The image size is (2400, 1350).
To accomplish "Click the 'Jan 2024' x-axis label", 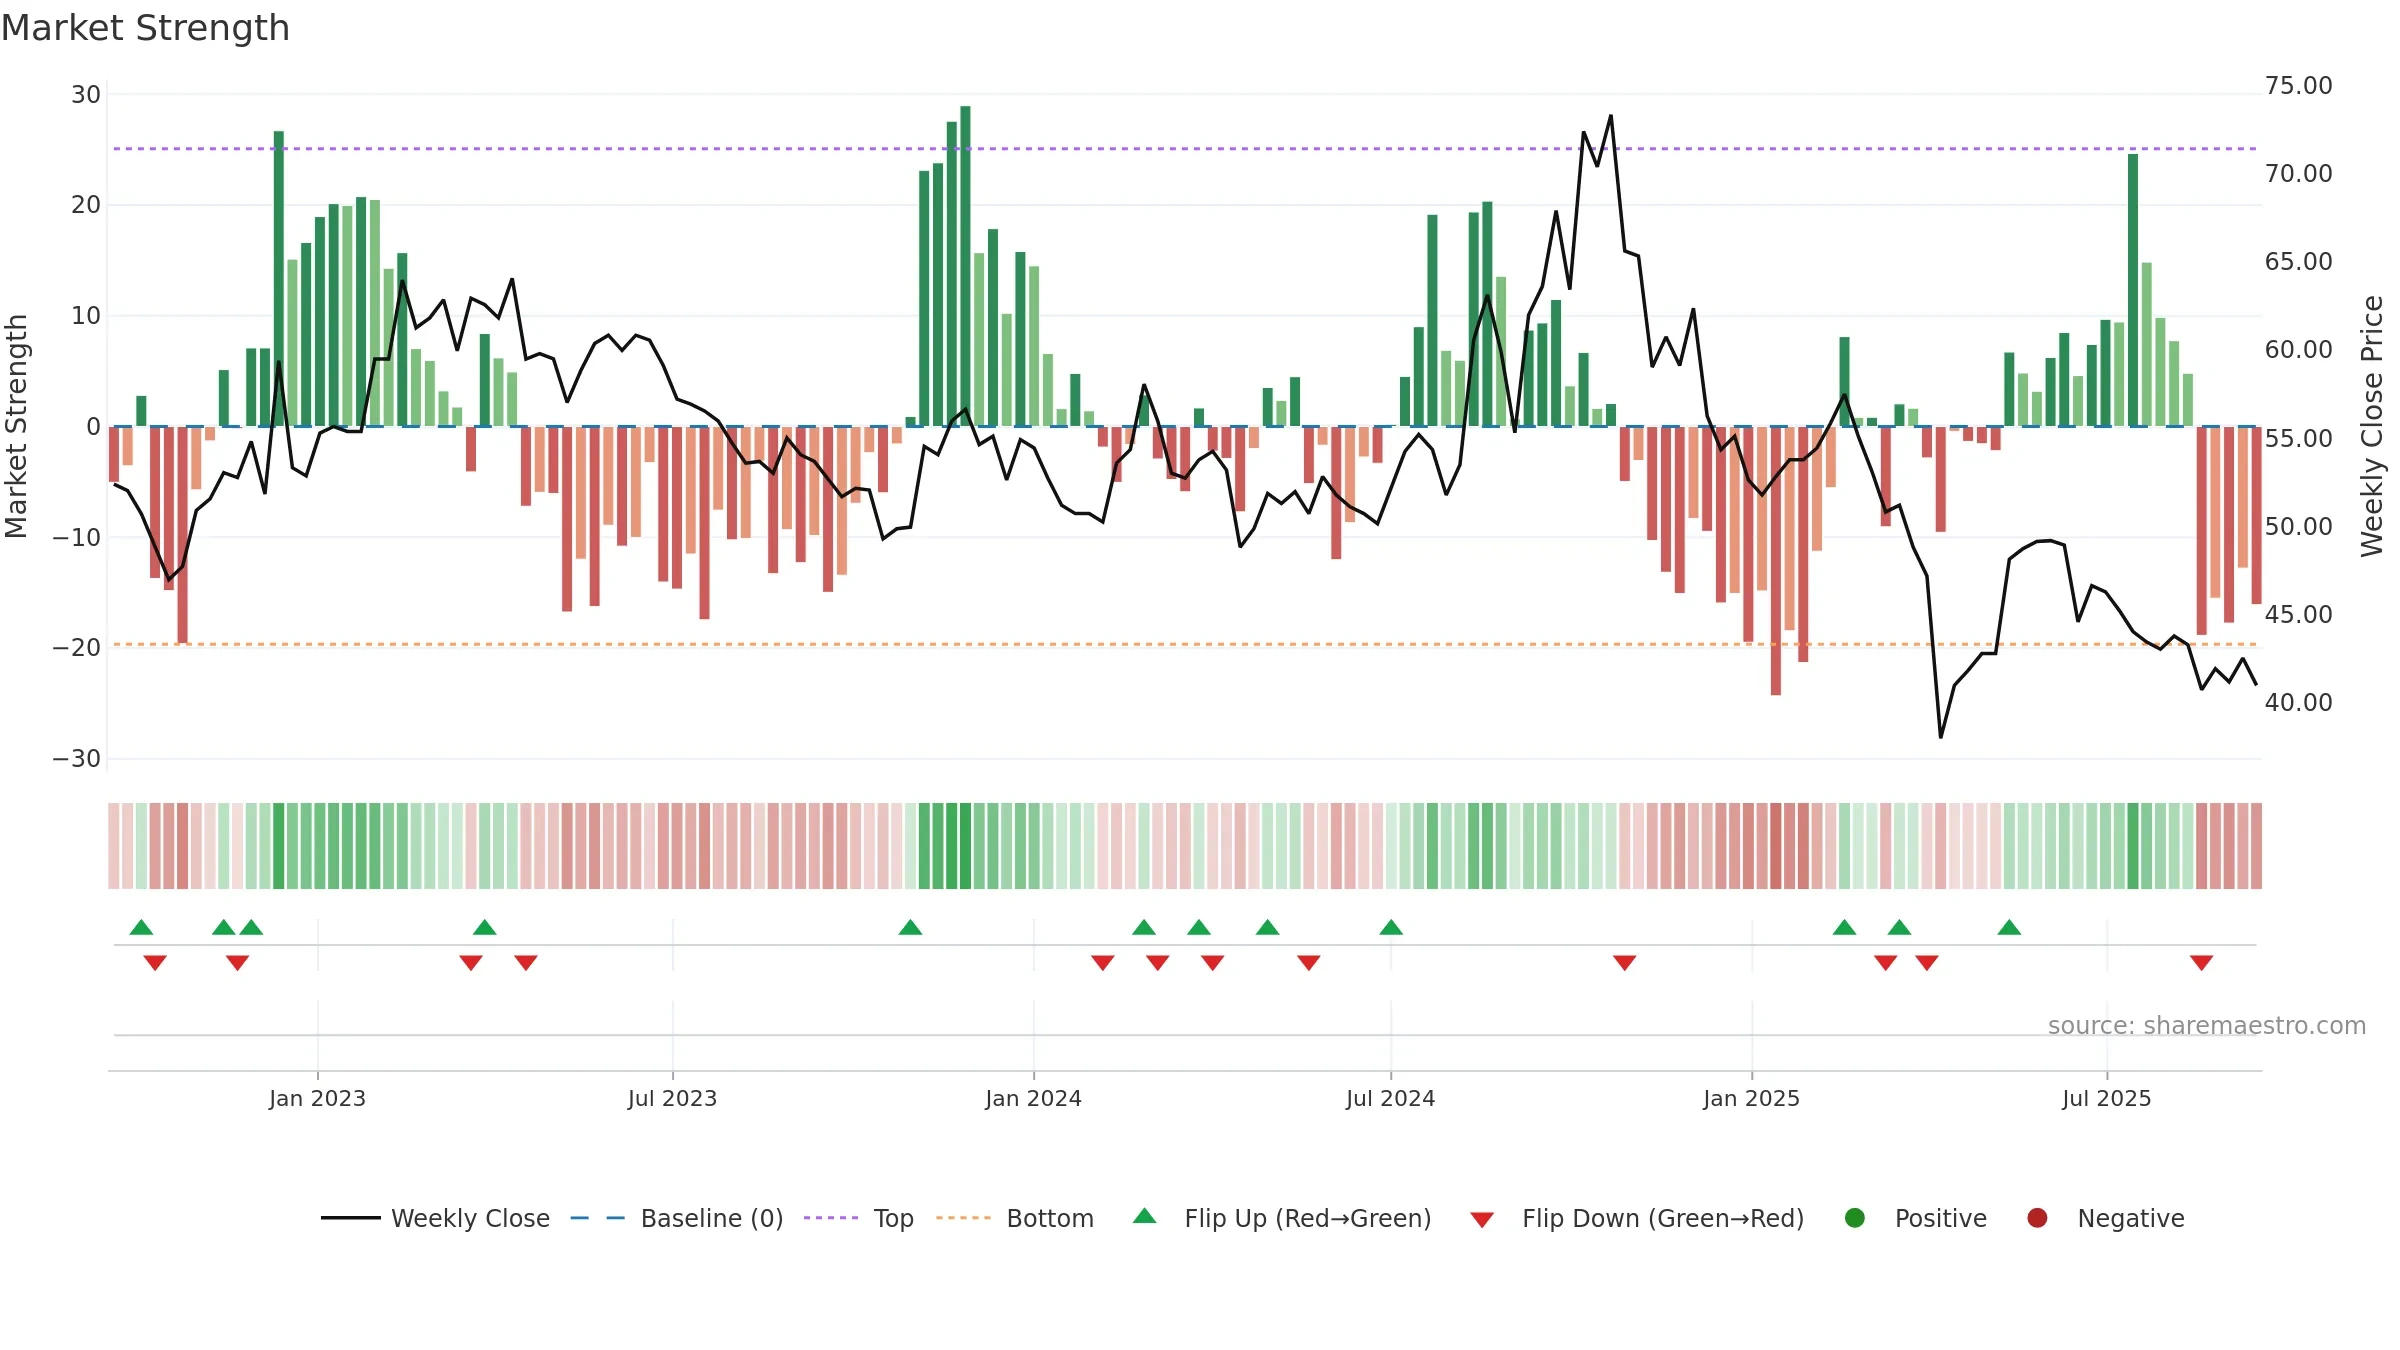I will pos(1033,1099).
